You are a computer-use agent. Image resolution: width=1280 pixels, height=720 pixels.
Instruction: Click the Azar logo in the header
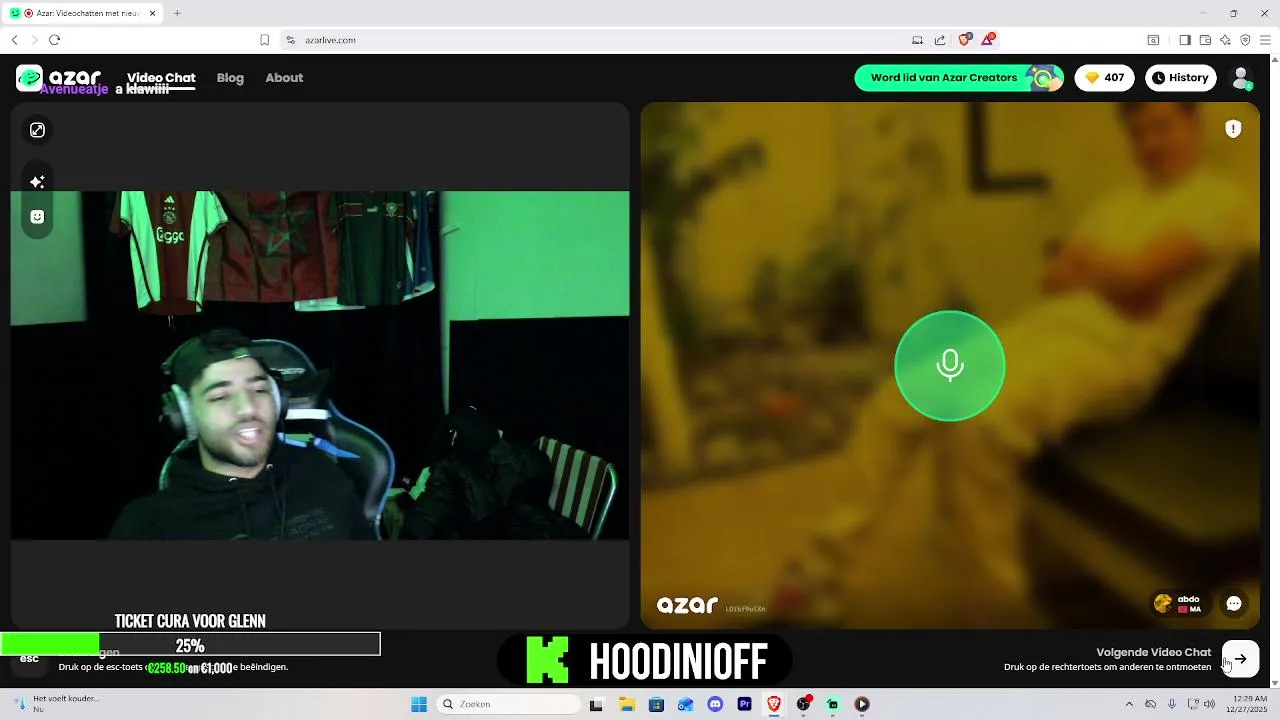pos(59,77)
